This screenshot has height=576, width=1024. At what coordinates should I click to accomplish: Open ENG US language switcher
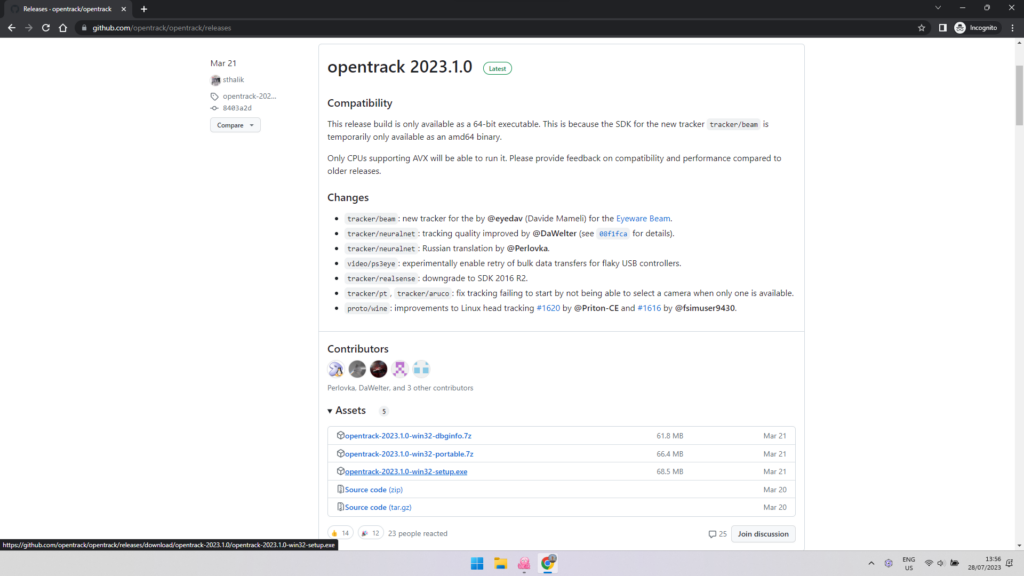[x=908, y=564]
